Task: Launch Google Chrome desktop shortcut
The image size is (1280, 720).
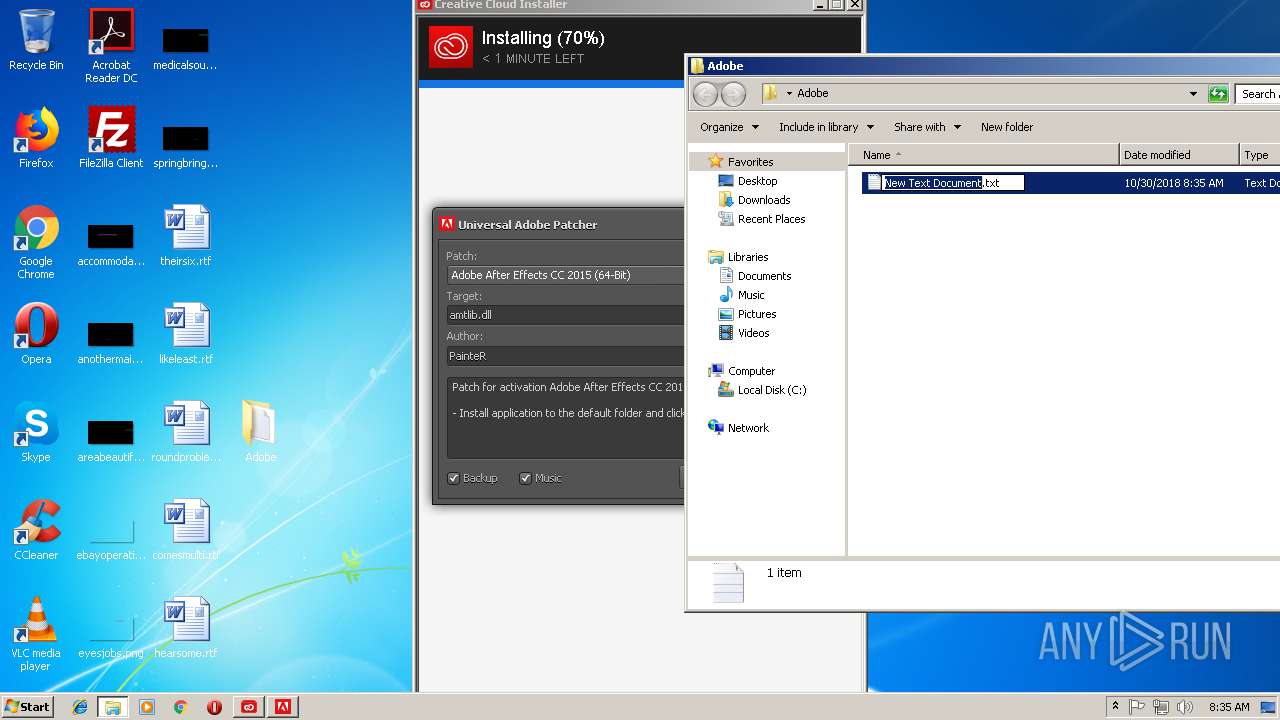Action: (36, 242)
